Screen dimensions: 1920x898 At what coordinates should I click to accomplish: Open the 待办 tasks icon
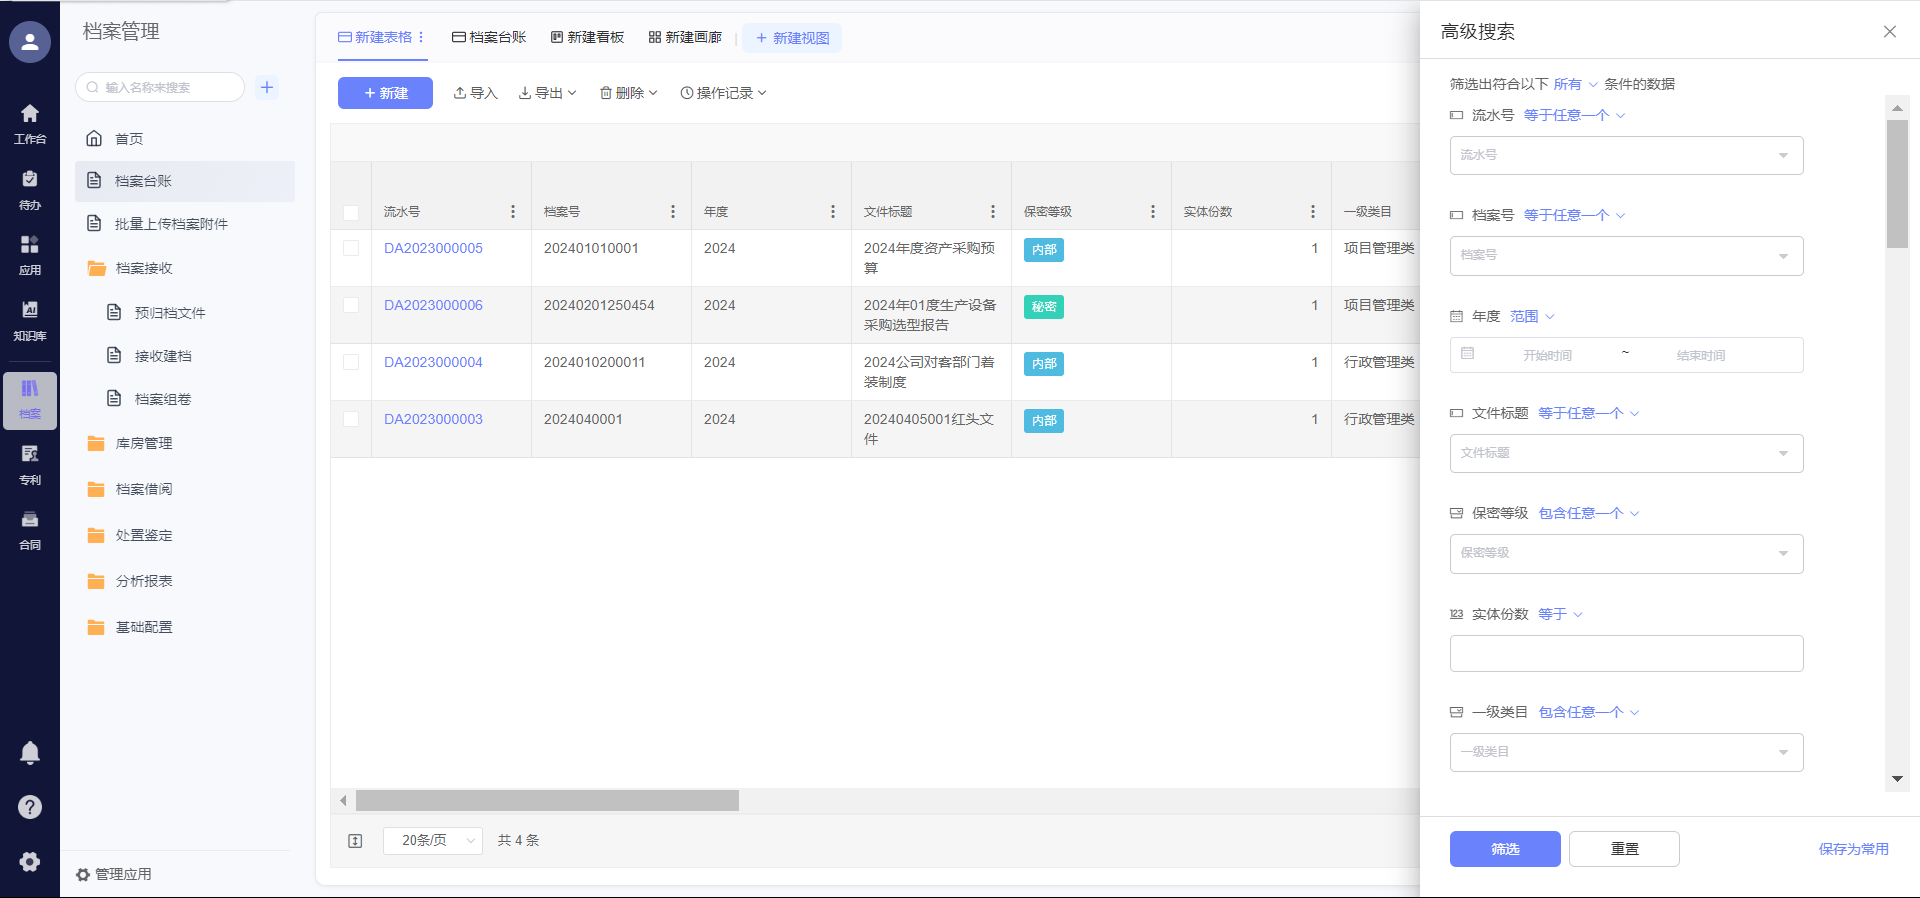[x=30, y=189]
